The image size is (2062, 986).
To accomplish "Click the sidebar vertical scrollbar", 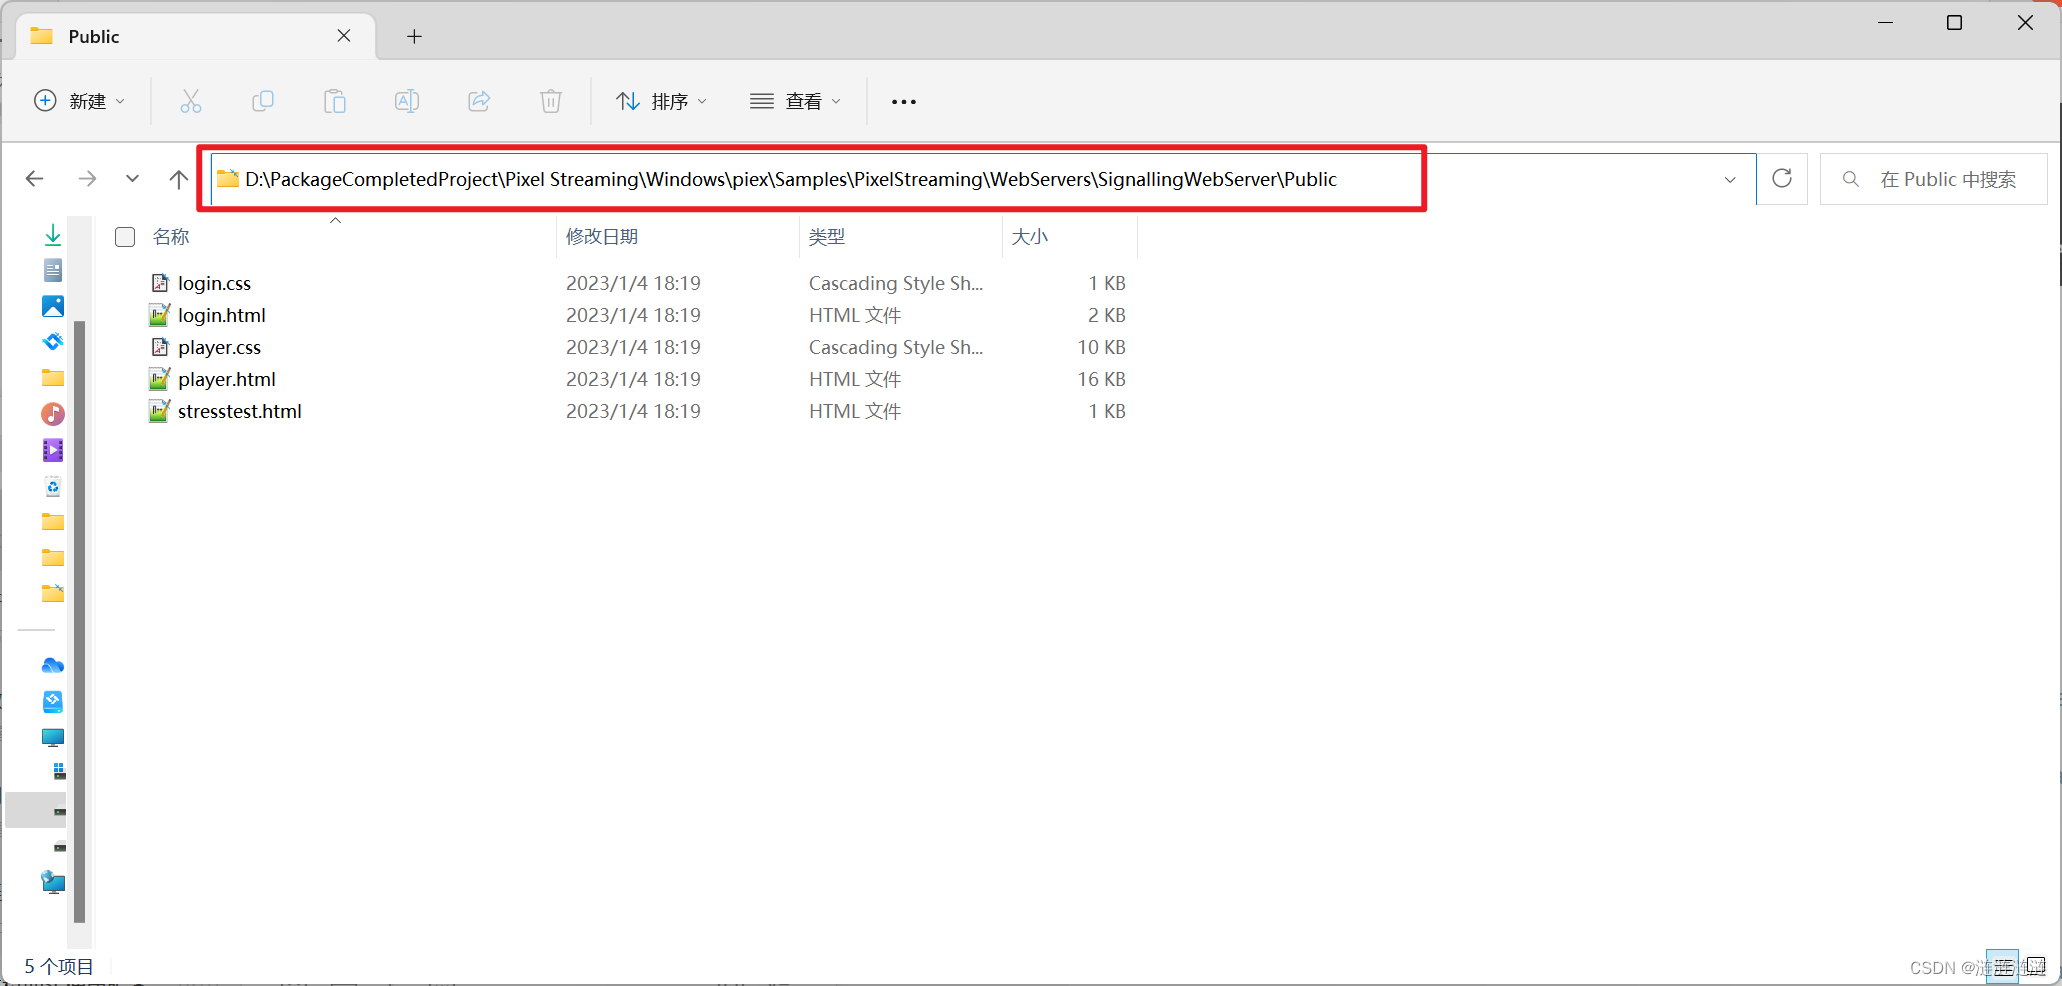I will (x=80, y=622).
